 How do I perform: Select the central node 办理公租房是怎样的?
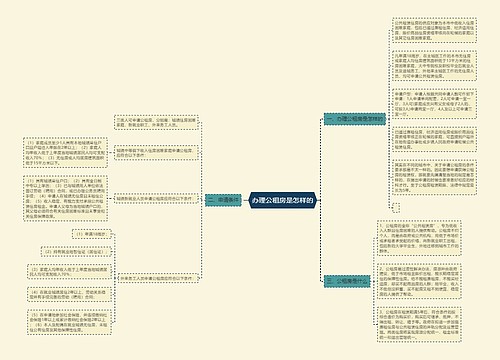coord(282,200)
